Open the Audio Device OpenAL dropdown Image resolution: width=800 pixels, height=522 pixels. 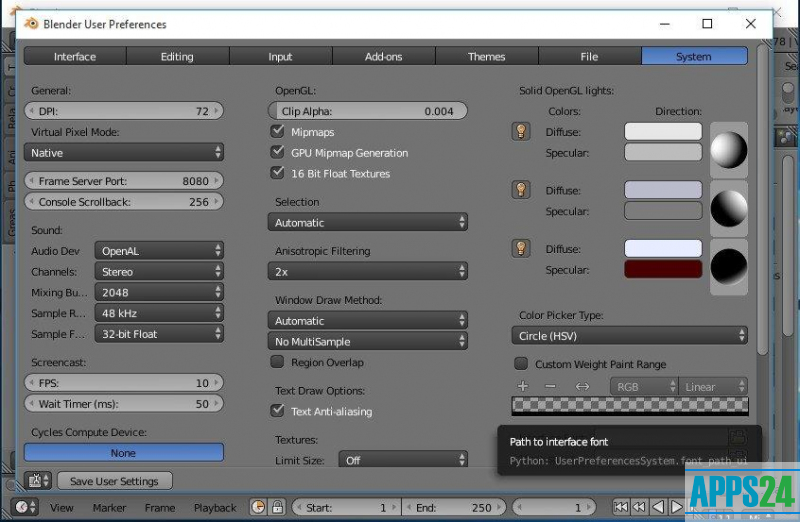pyautogui.click(x=159, y=251)
